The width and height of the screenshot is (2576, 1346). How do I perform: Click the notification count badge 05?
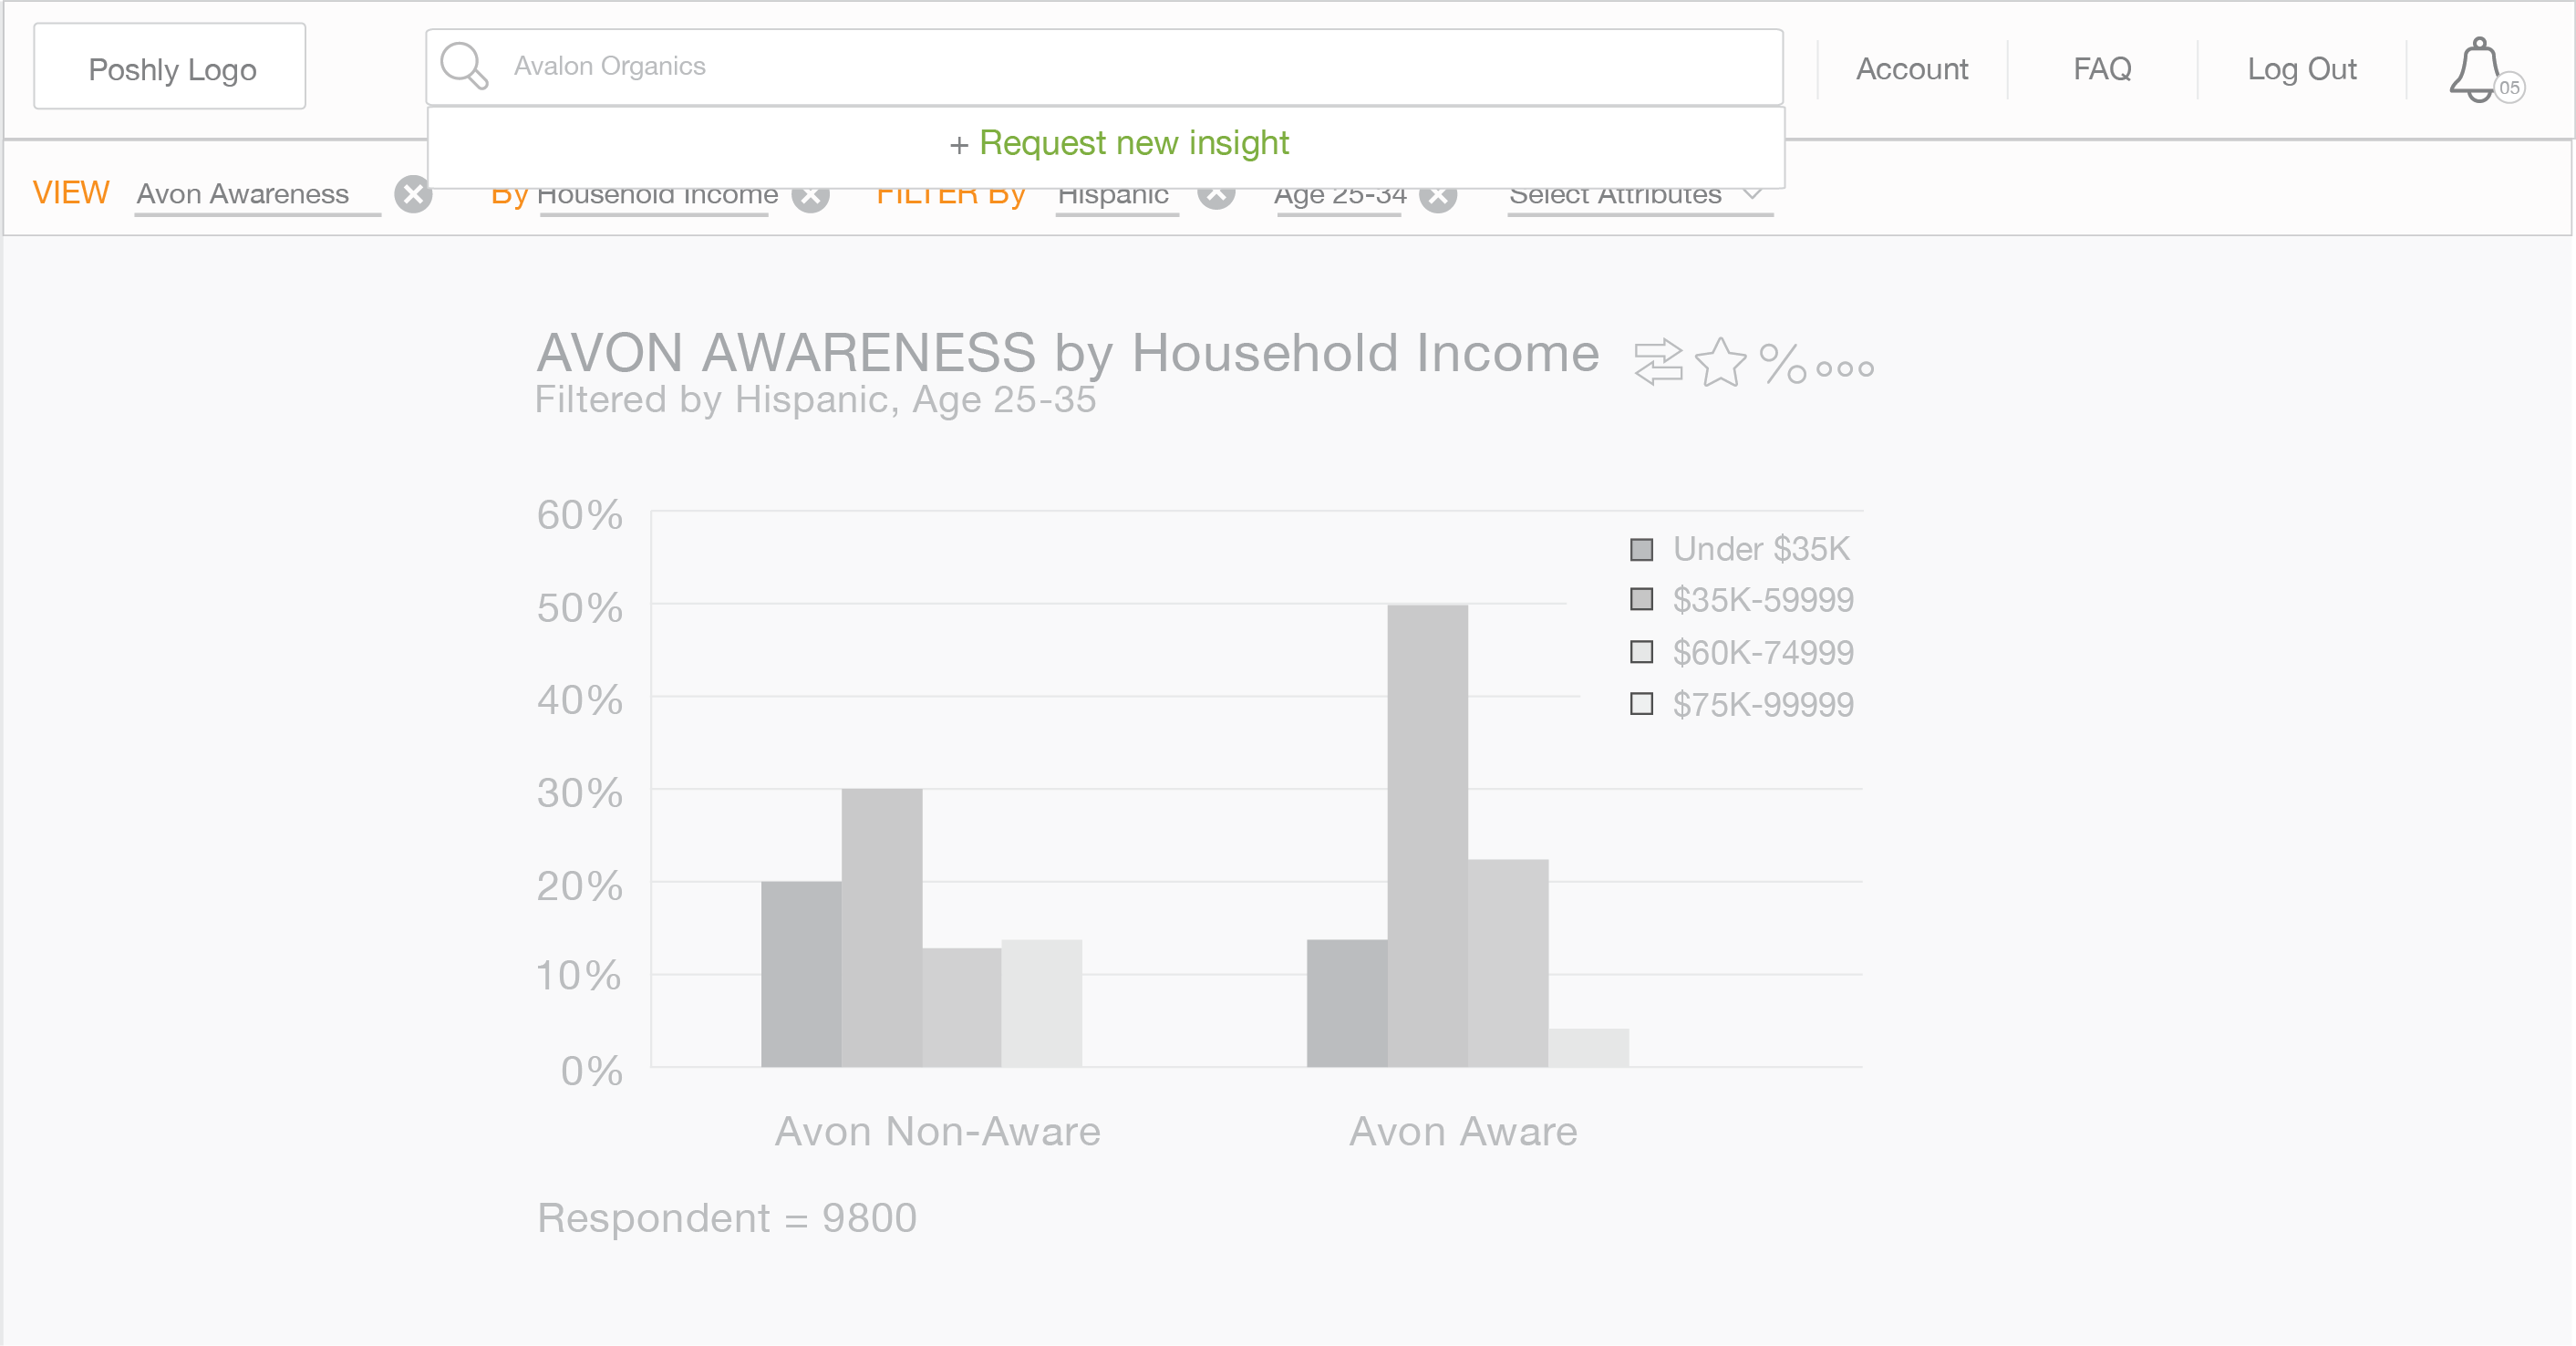coord(2509,88)
